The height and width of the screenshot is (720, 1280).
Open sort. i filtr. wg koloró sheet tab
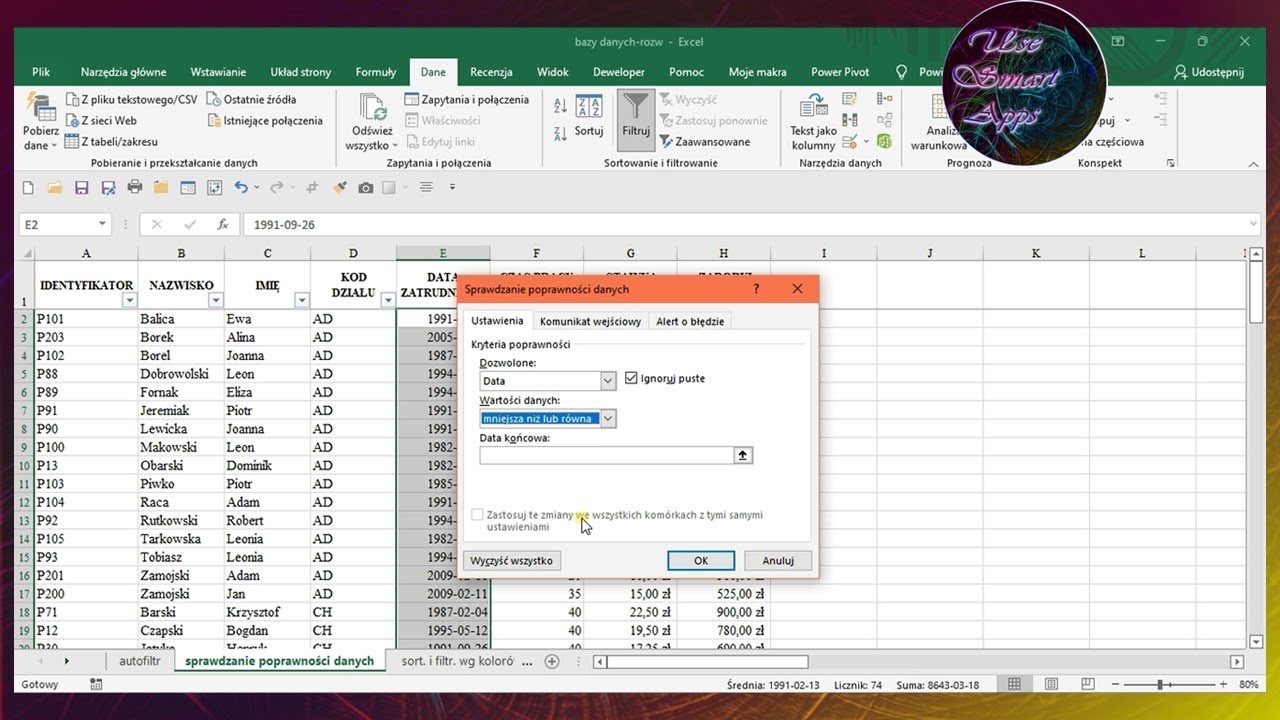[458, 661]
